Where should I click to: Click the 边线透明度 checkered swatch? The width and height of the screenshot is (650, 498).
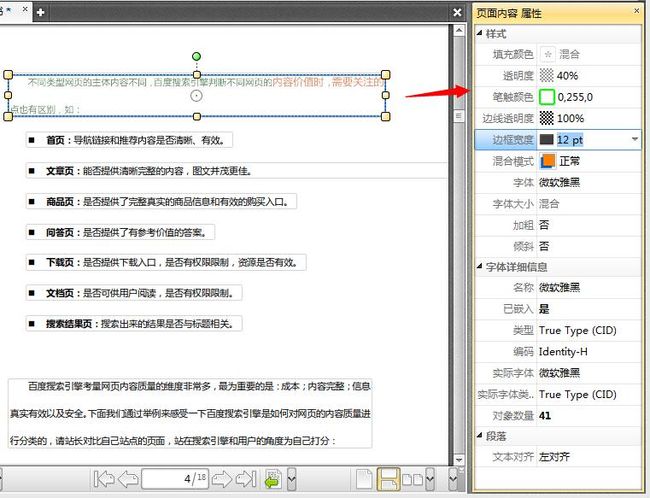pos(546,118)
